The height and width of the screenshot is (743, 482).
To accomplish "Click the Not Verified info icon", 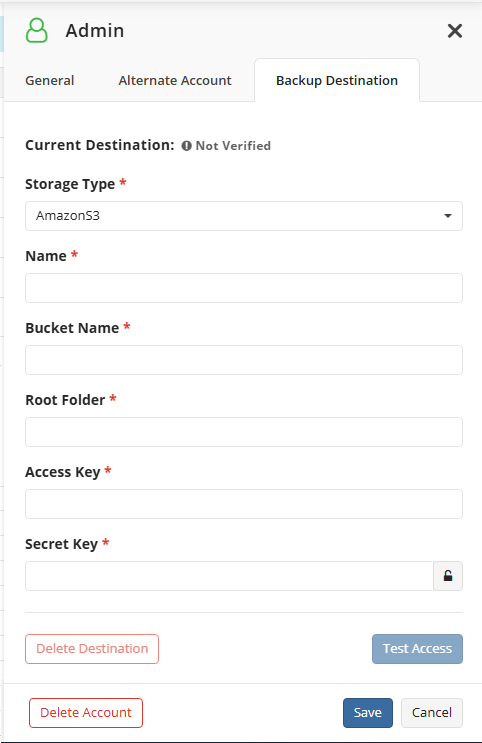I will [x=187, y=145].
